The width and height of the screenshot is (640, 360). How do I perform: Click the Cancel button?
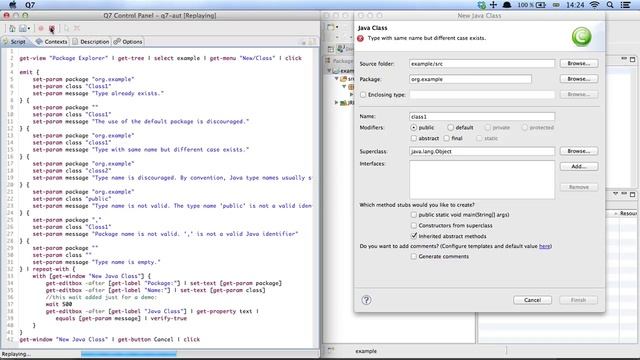click(x=533, y=300)
